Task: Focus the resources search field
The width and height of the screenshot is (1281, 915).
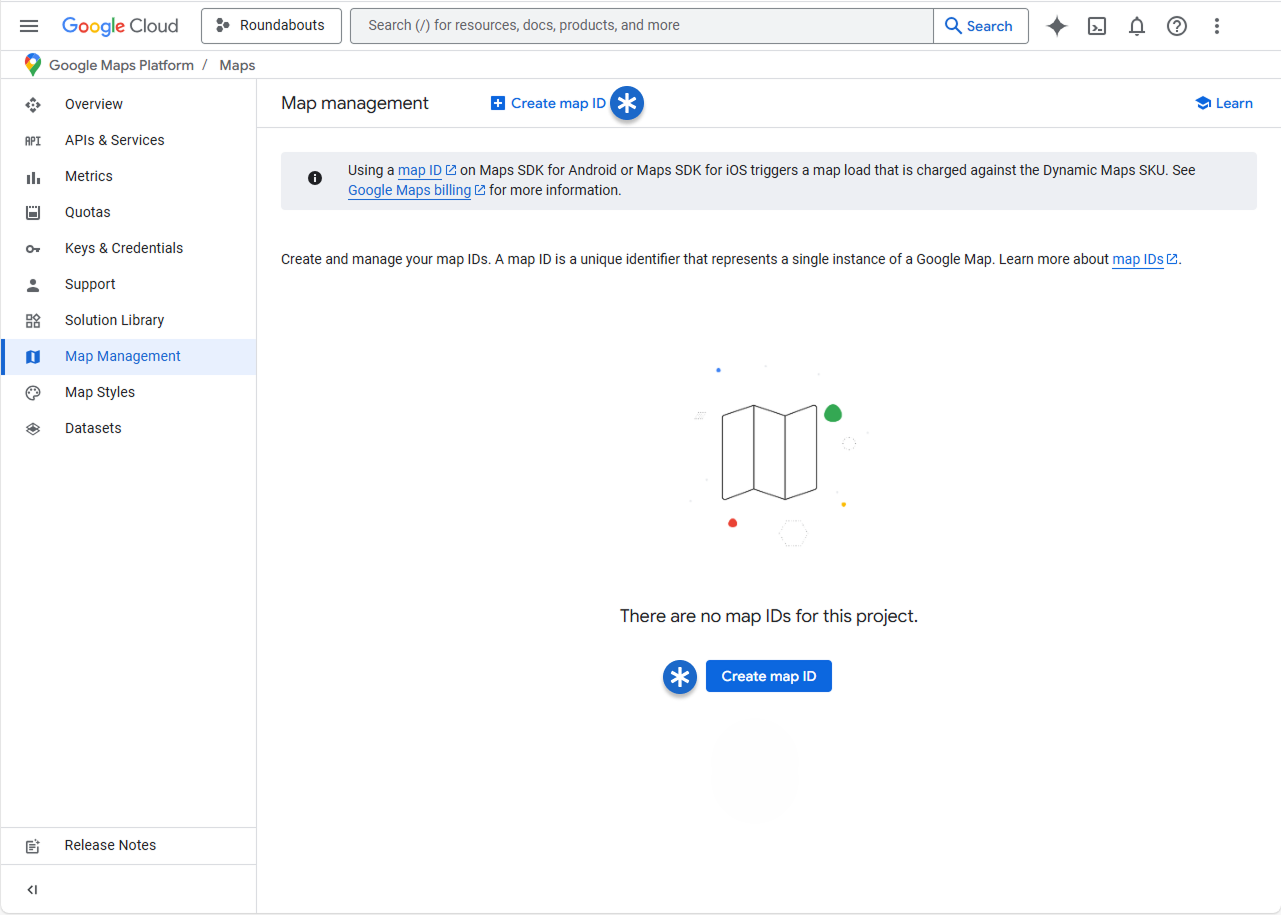Action: tap(641, 26)
